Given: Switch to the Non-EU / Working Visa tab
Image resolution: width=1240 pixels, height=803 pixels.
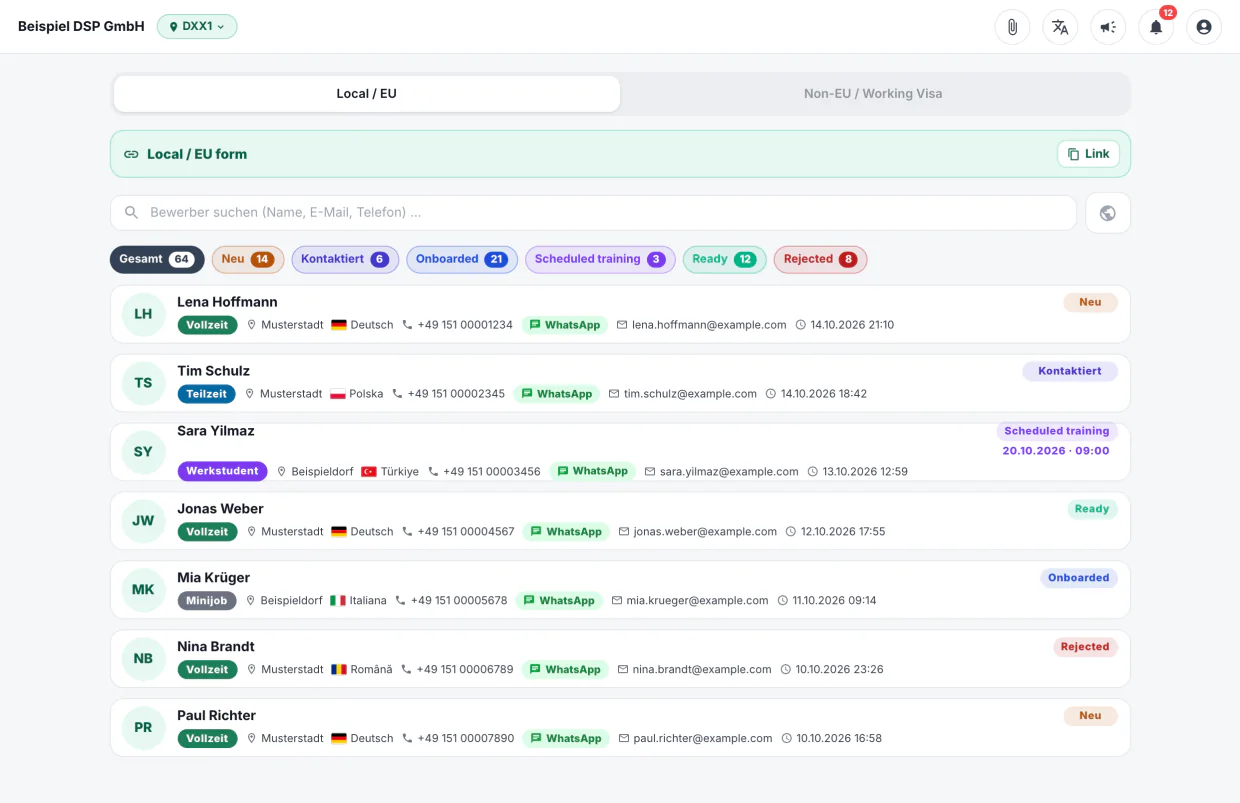Looking at the screenshot, I should [873, 94].
